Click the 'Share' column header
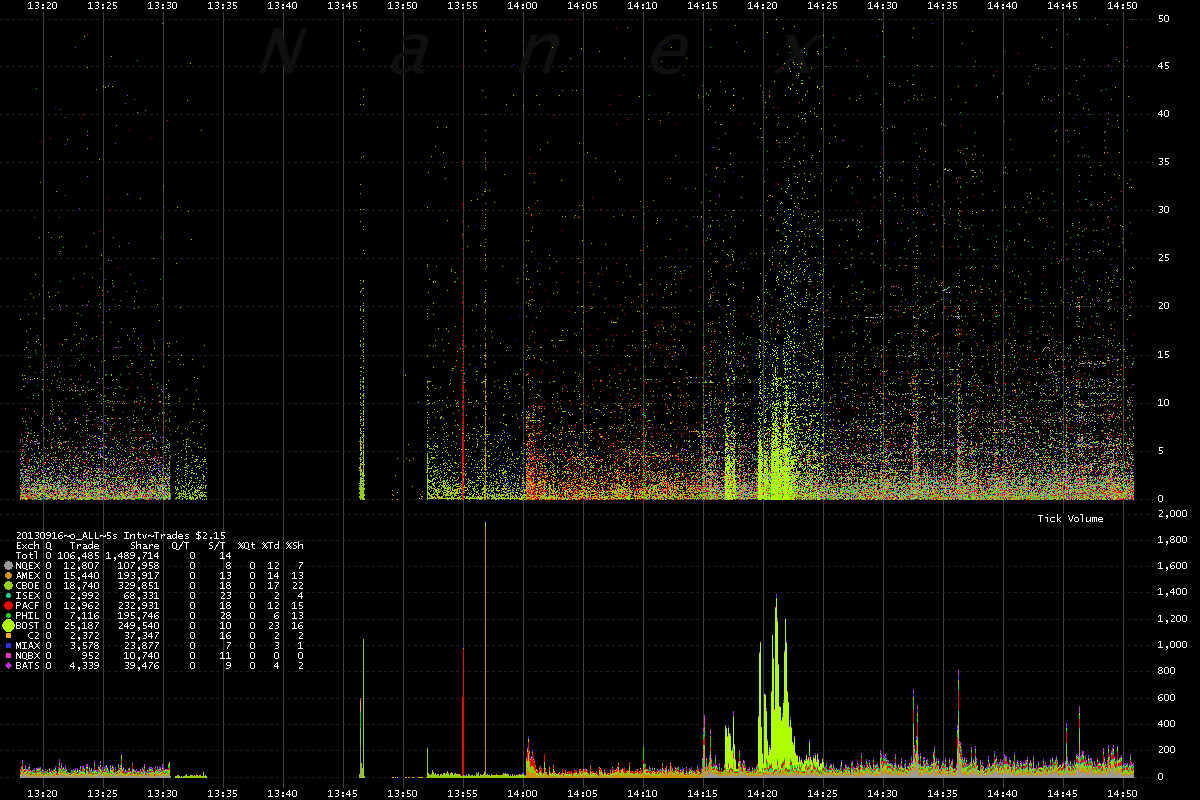The height and width of the screenshot is (800, 1200). [x=145, y=546]
